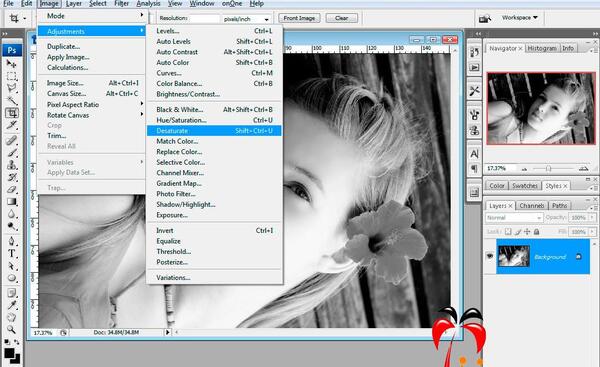Switch to the Swatches tab

click(x=525, y=186)
